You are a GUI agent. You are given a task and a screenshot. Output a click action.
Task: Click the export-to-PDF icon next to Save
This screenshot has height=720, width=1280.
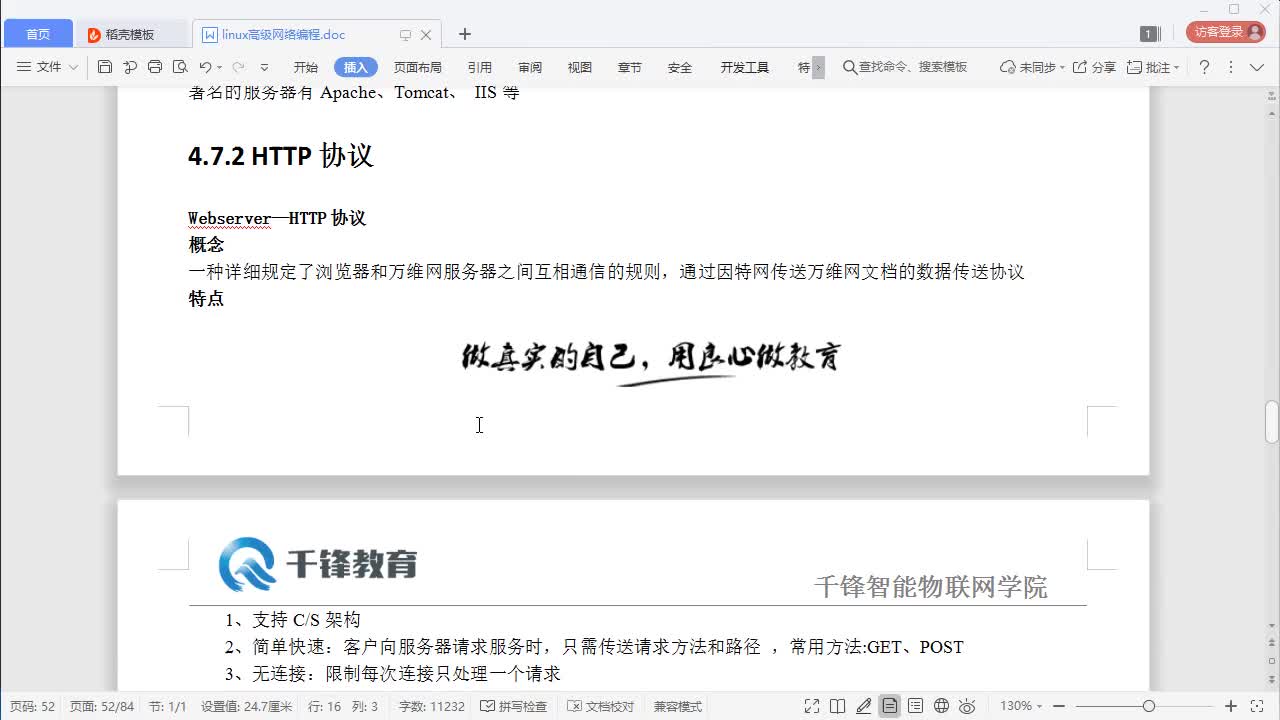[130, 67]
